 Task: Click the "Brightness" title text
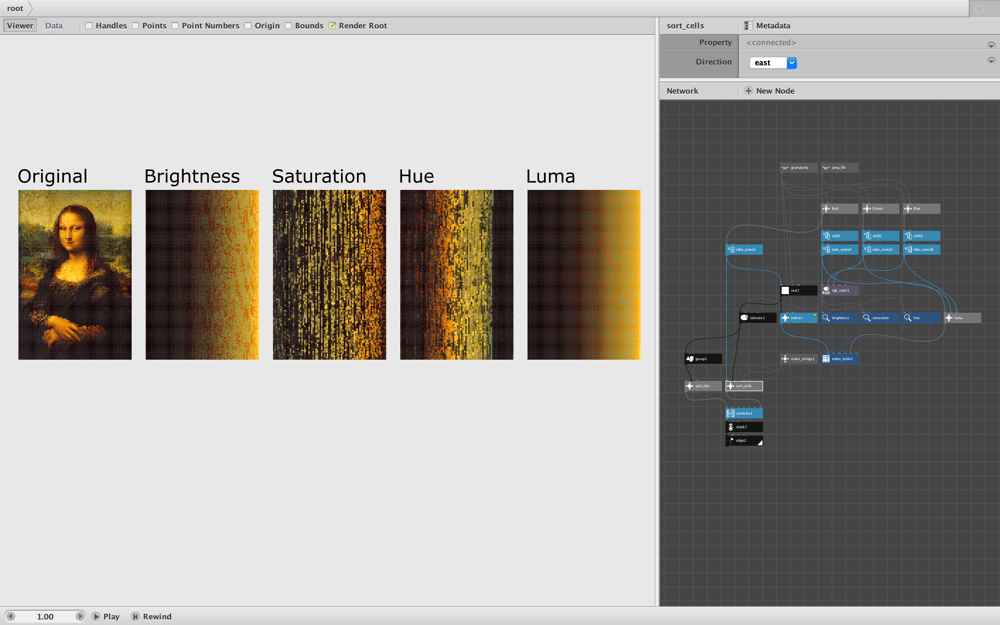(192, 176)
